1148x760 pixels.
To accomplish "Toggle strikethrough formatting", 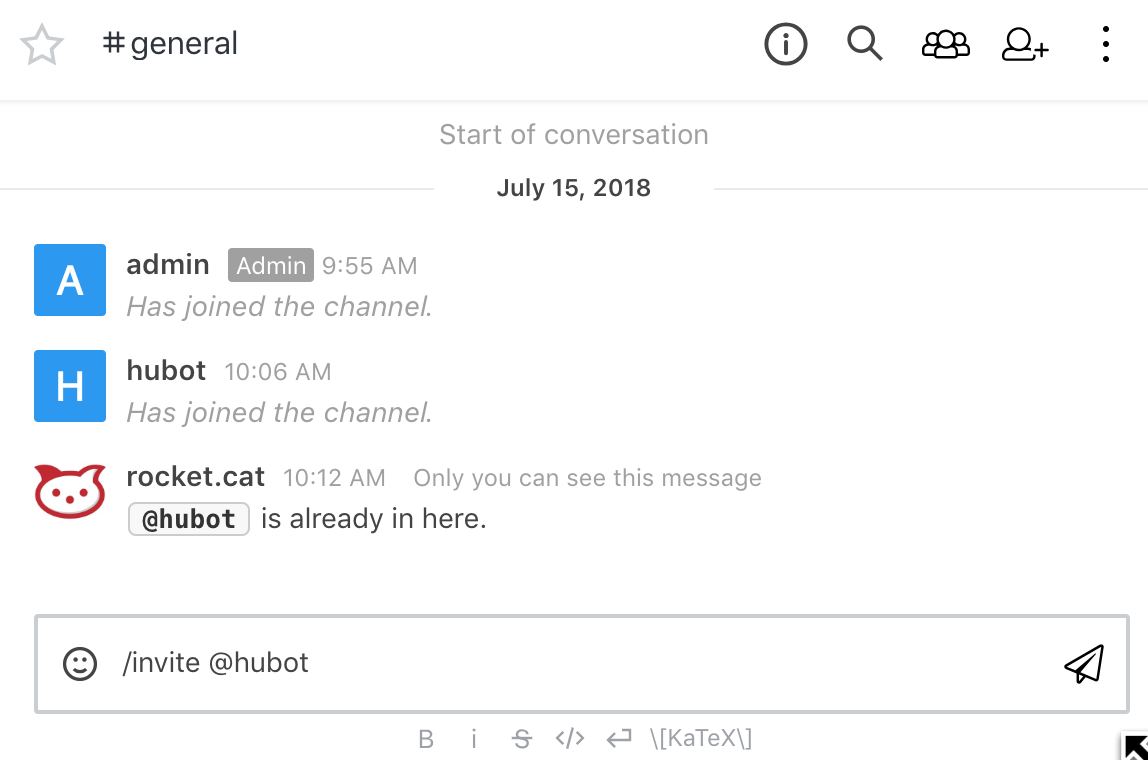I will pyautogui.click(x=522, y=738).
